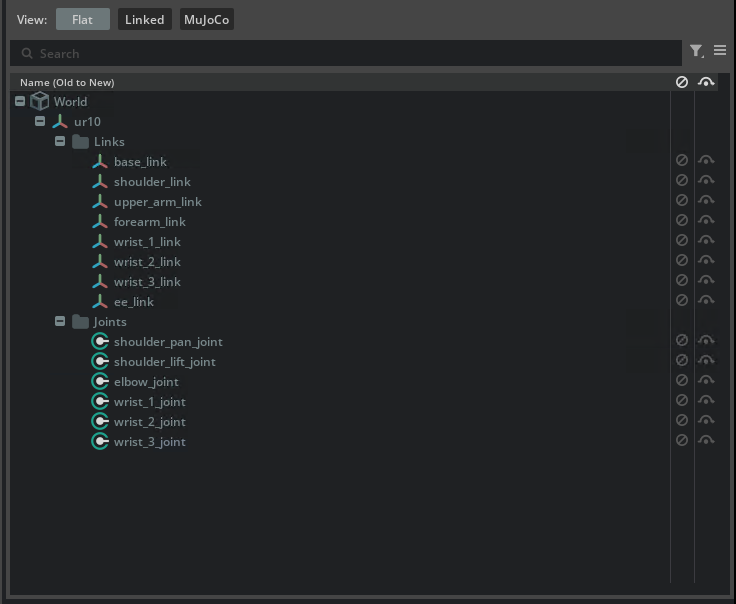
Task: Switch to the MuJoCo view
Action: coord(206,20)
